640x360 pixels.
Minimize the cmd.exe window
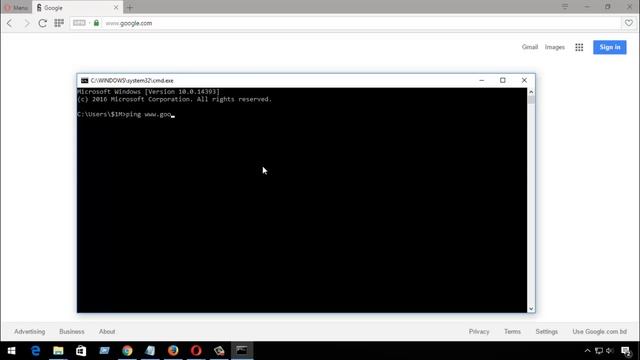pos(482,80)
